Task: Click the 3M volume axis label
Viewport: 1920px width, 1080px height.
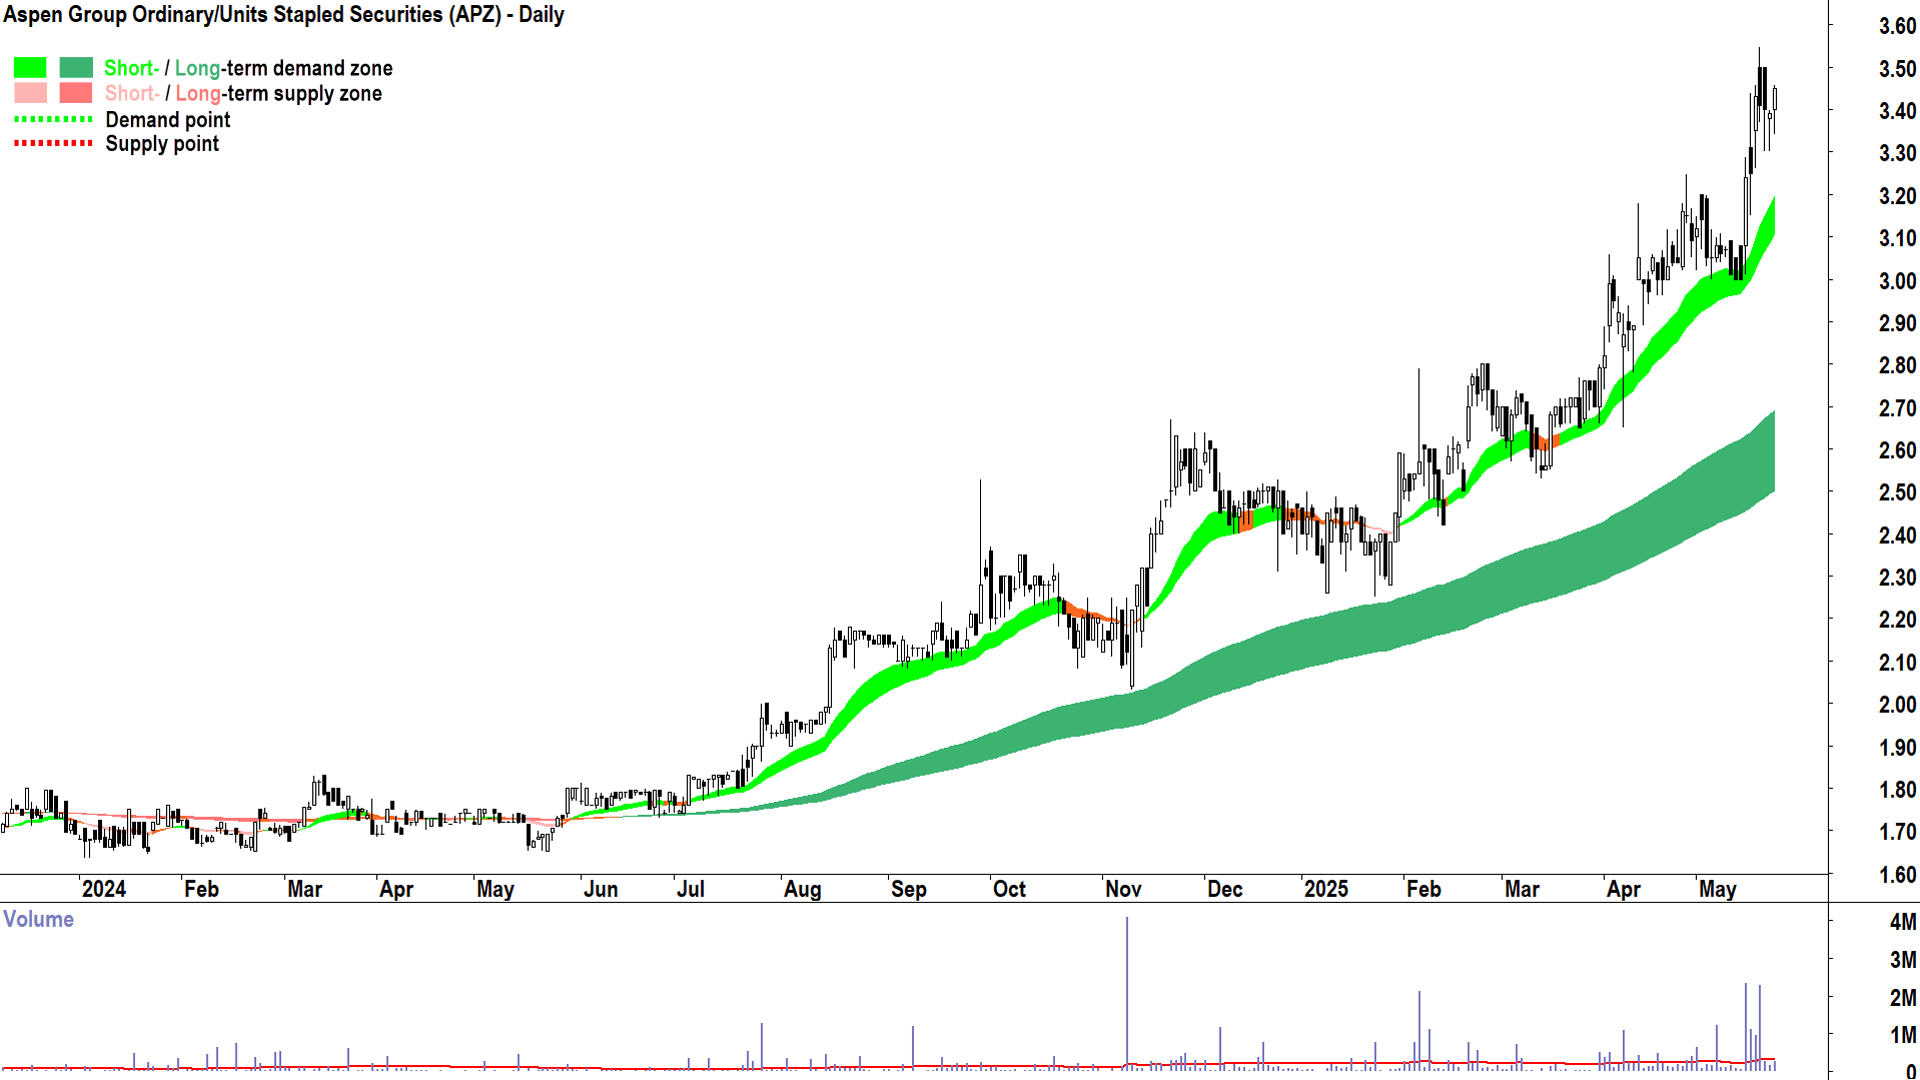Action: click(1903, 960)
